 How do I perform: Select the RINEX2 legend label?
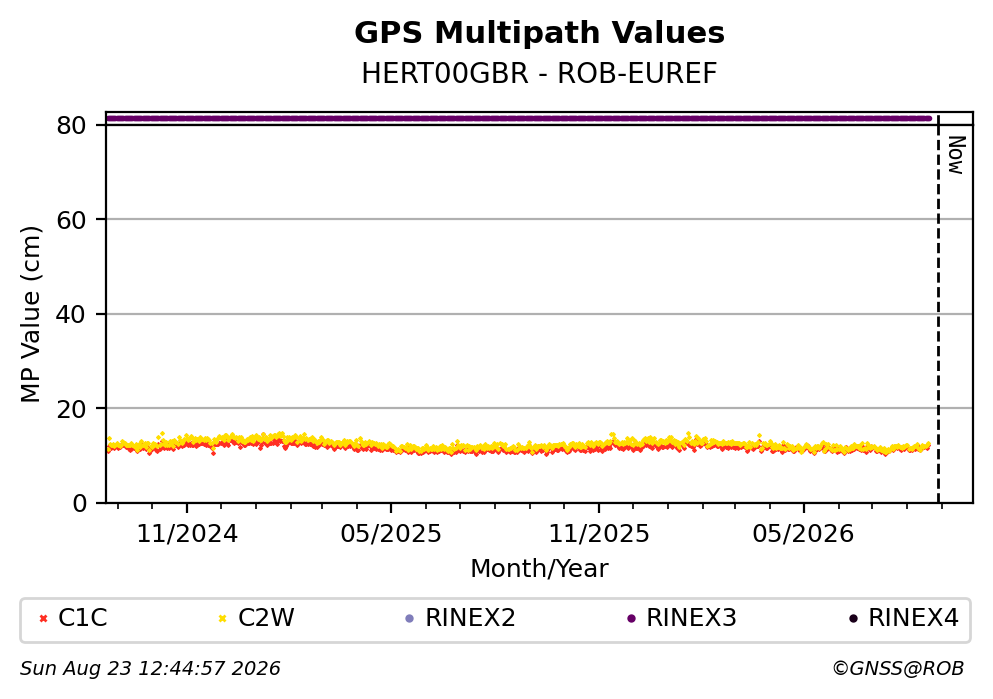coord(471,618)
